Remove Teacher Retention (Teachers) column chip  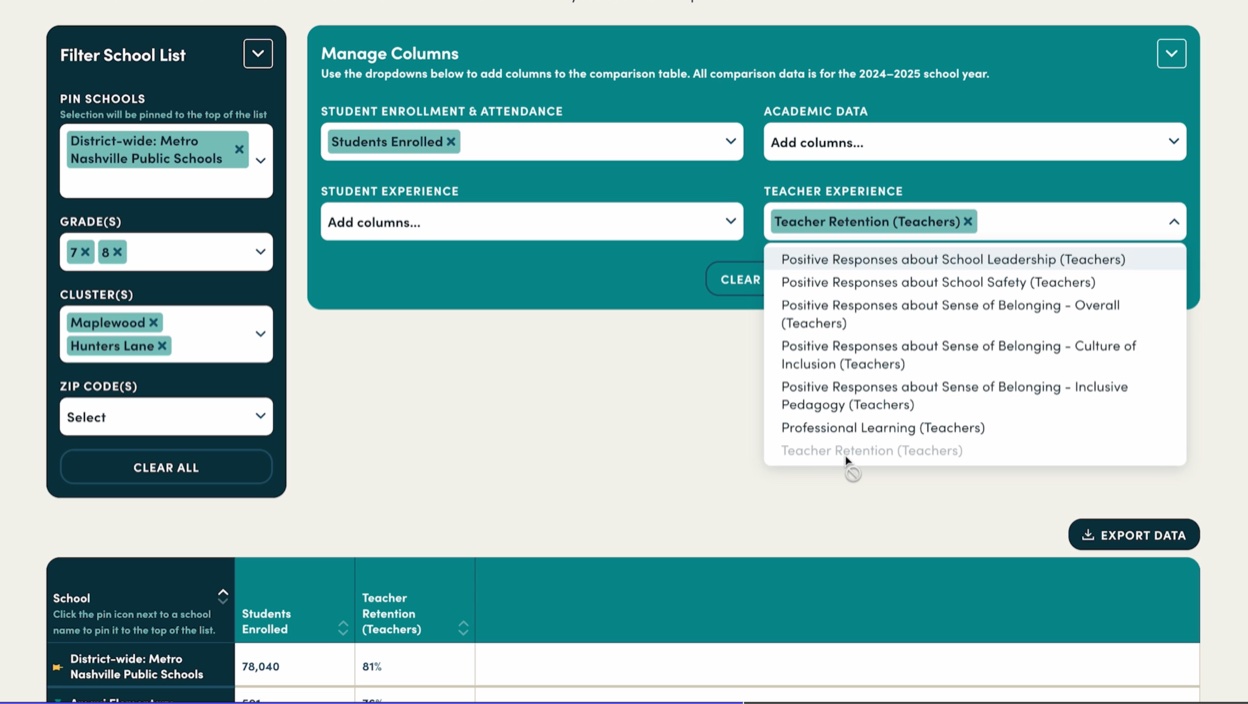coord(967,222)
